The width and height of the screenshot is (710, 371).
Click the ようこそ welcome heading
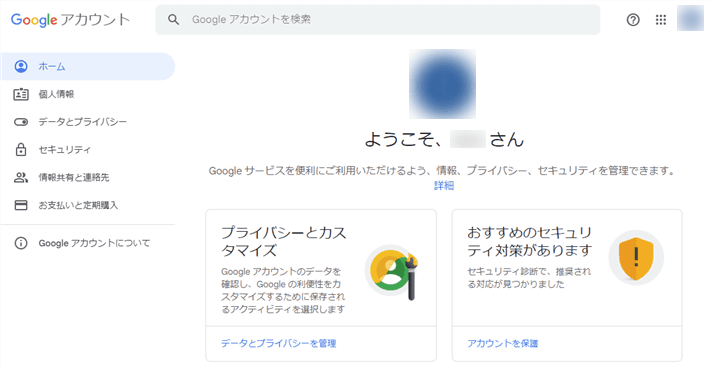click(x=444, y=139)
